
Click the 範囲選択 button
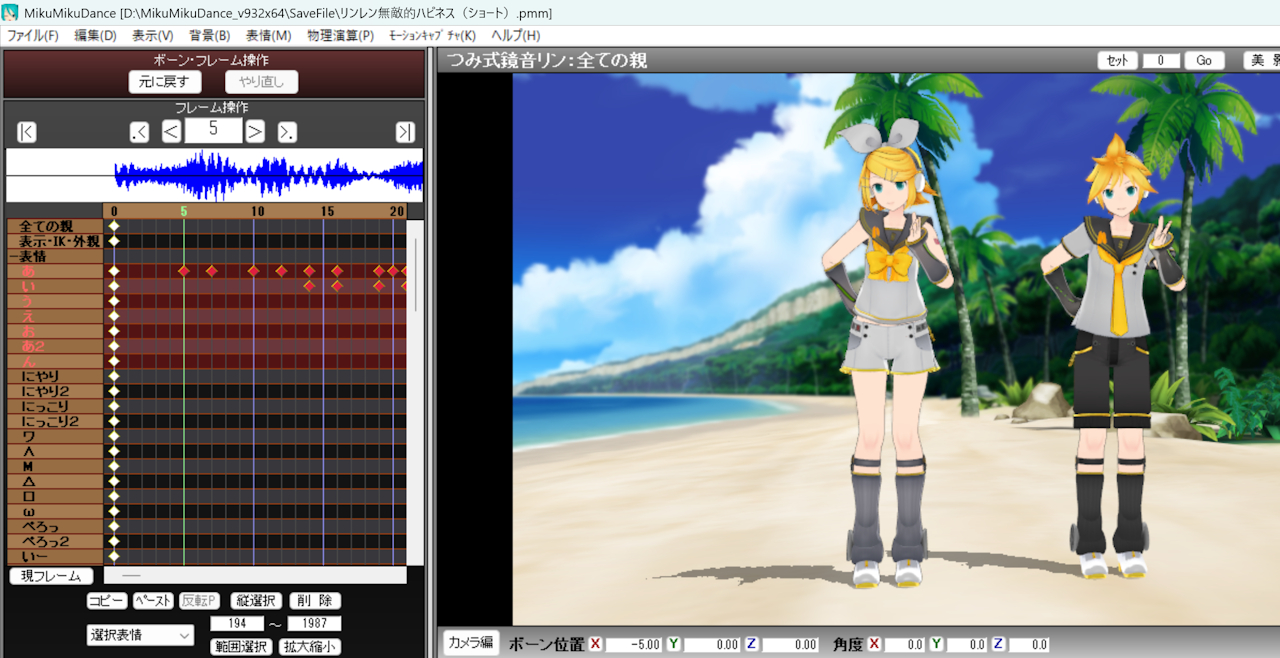241,647
